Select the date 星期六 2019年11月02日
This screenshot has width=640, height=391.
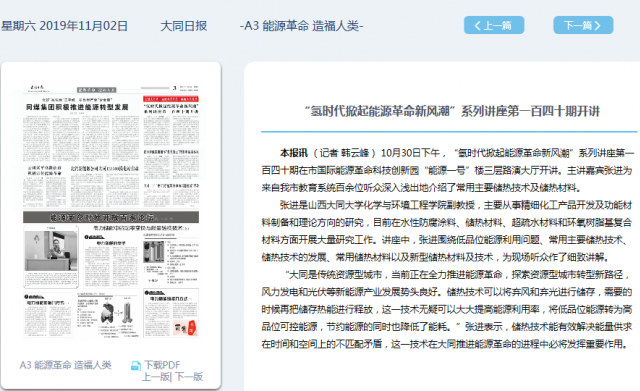[x=64, y=26]
